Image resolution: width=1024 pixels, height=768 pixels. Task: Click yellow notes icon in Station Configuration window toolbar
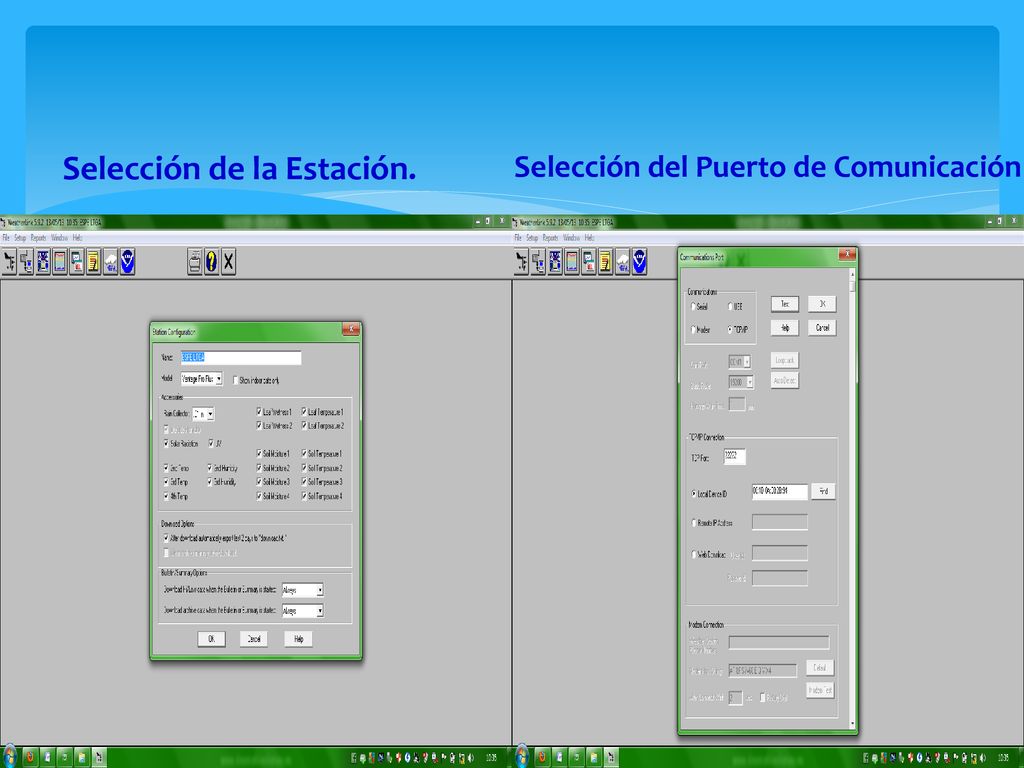pos(94,262)
